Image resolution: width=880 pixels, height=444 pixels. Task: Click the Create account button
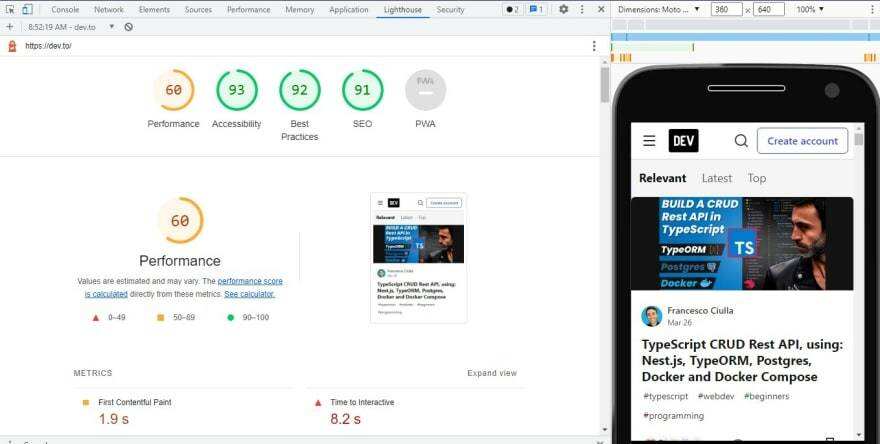click(x=802, y=141)
